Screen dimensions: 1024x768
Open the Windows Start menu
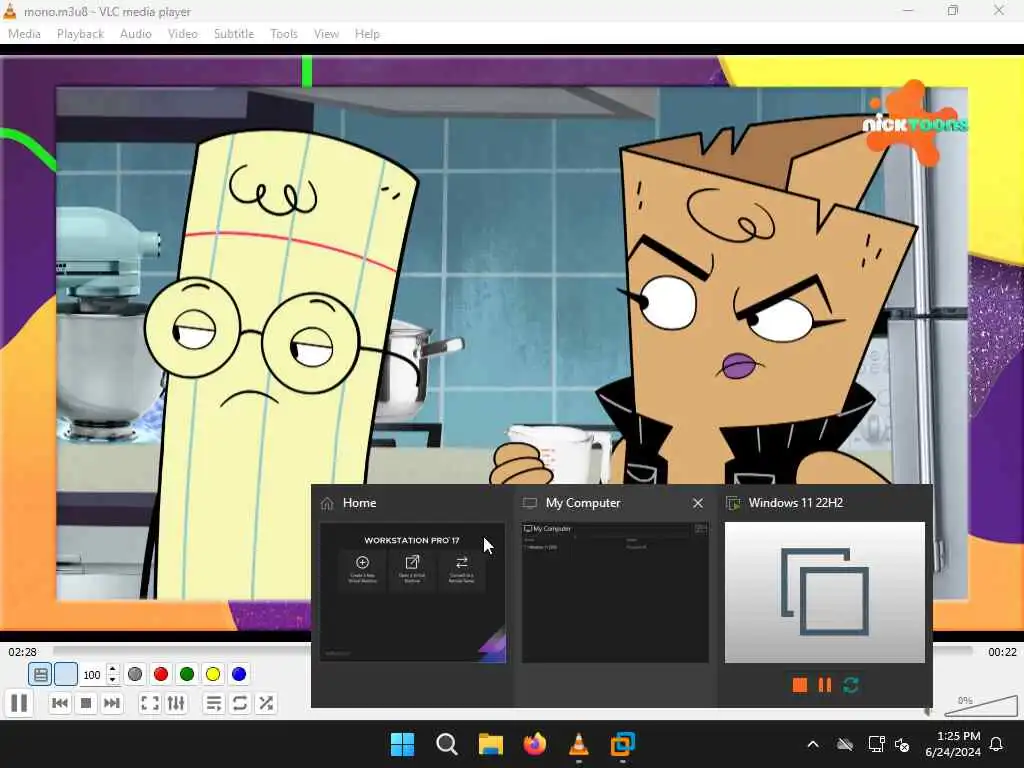tap(402, 744)
